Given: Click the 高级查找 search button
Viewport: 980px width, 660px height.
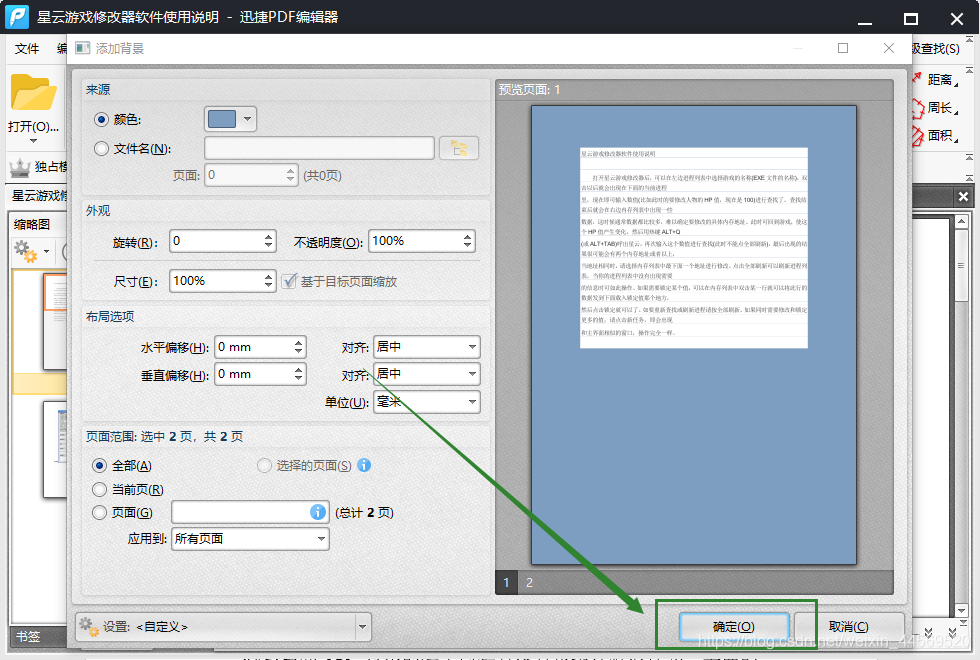Looking at the screenshot, I should coord(936,49).
